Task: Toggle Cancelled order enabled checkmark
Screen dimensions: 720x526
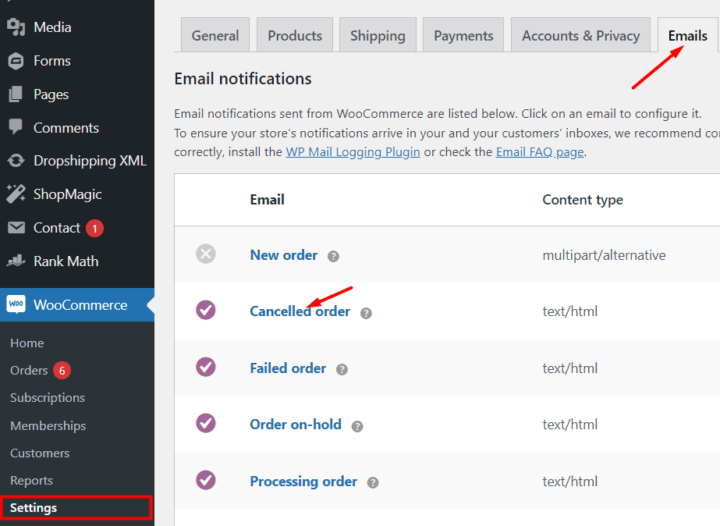Action: coord(206,310)
